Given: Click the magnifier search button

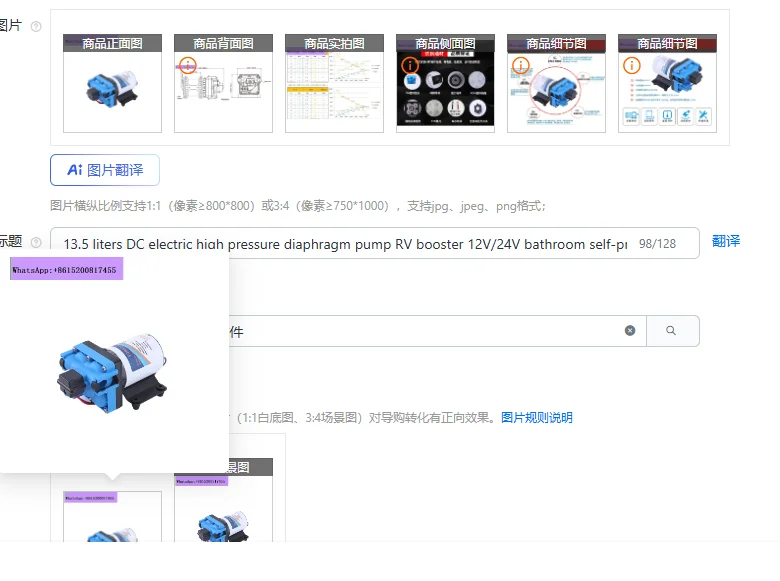Looking at the screenshot, I should coord(673,331).
